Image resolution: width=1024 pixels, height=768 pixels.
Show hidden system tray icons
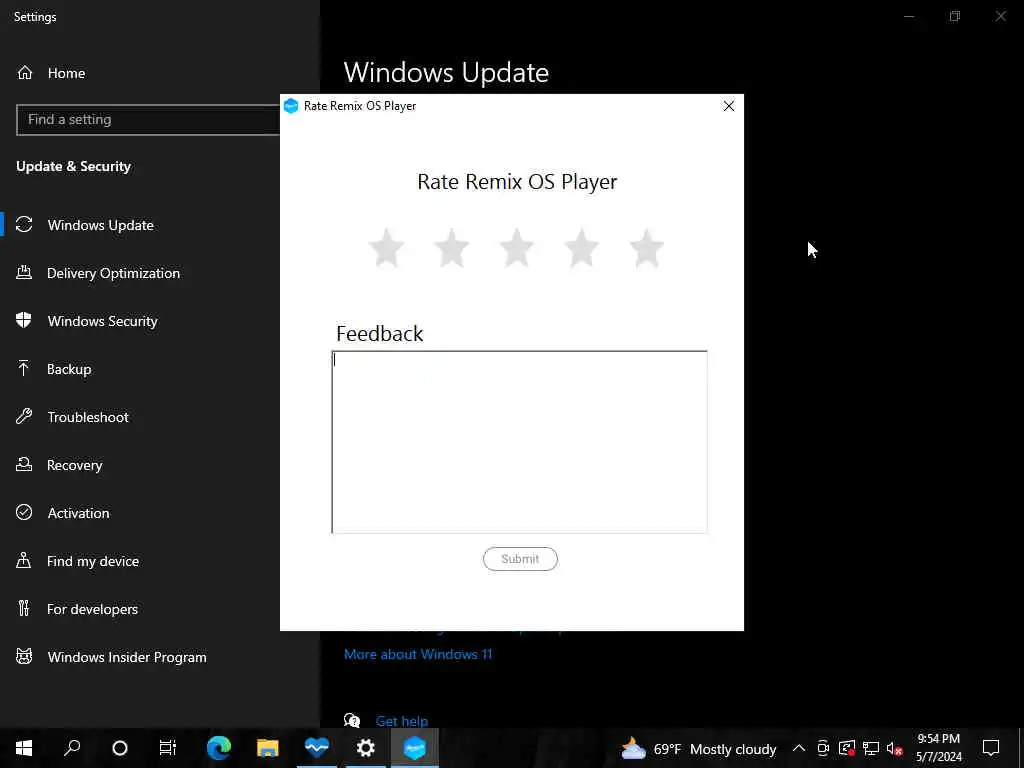[x=799, y=748]
